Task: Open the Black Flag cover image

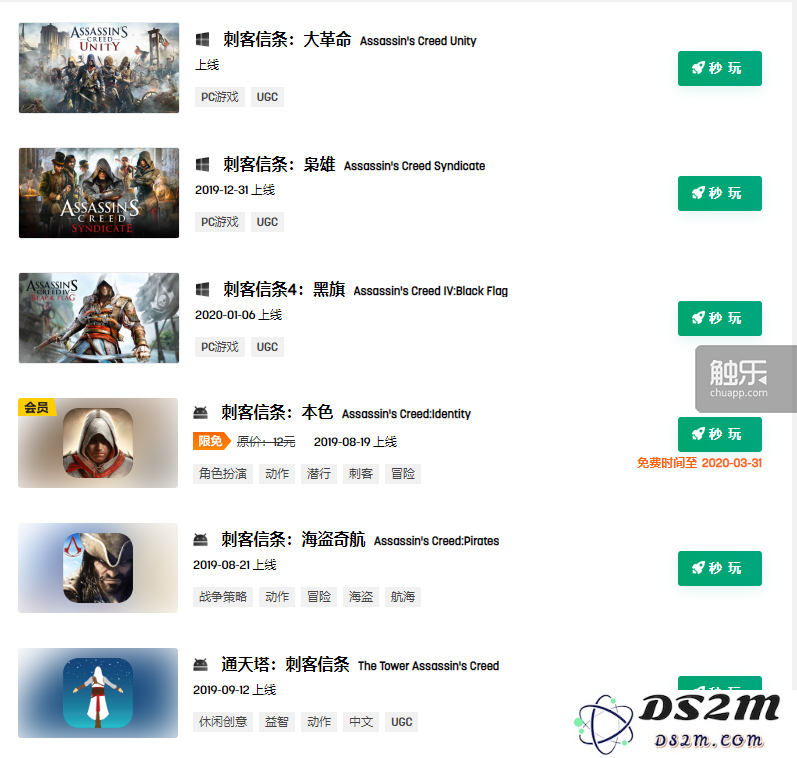Action: [x=99, y=318]
